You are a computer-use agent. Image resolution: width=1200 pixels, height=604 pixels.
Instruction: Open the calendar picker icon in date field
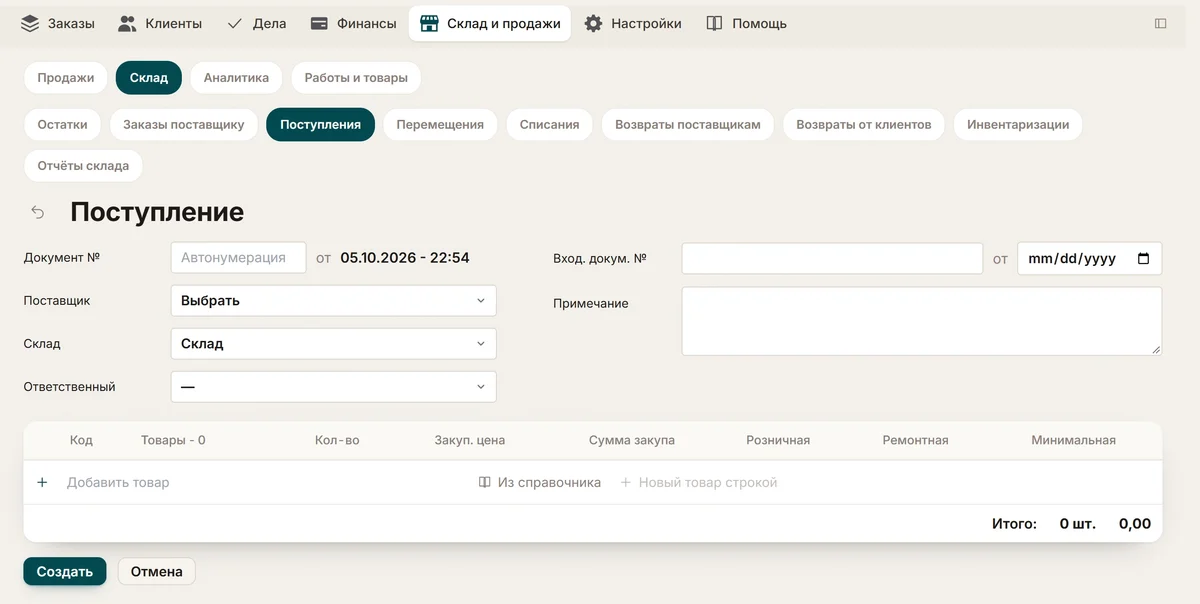[x=1145, y=258]
